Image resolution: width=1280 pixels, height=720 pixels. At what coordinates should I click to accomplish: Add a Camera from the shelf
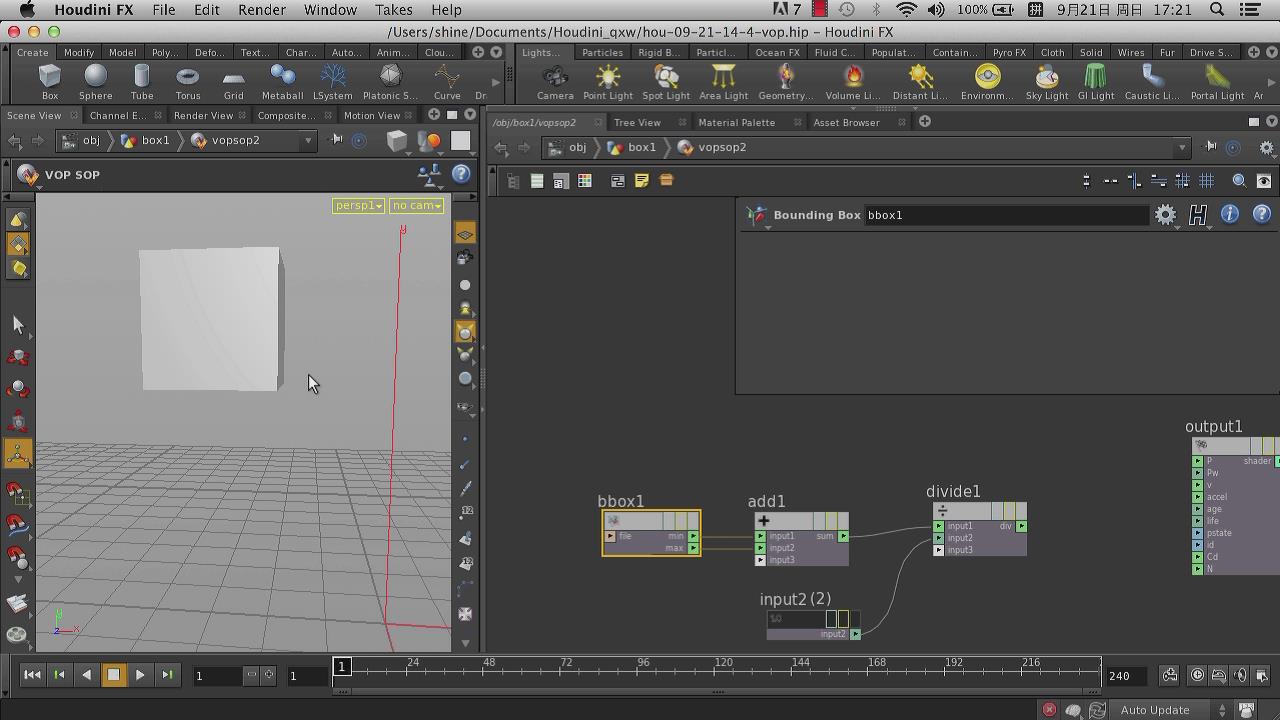(555, 82)
